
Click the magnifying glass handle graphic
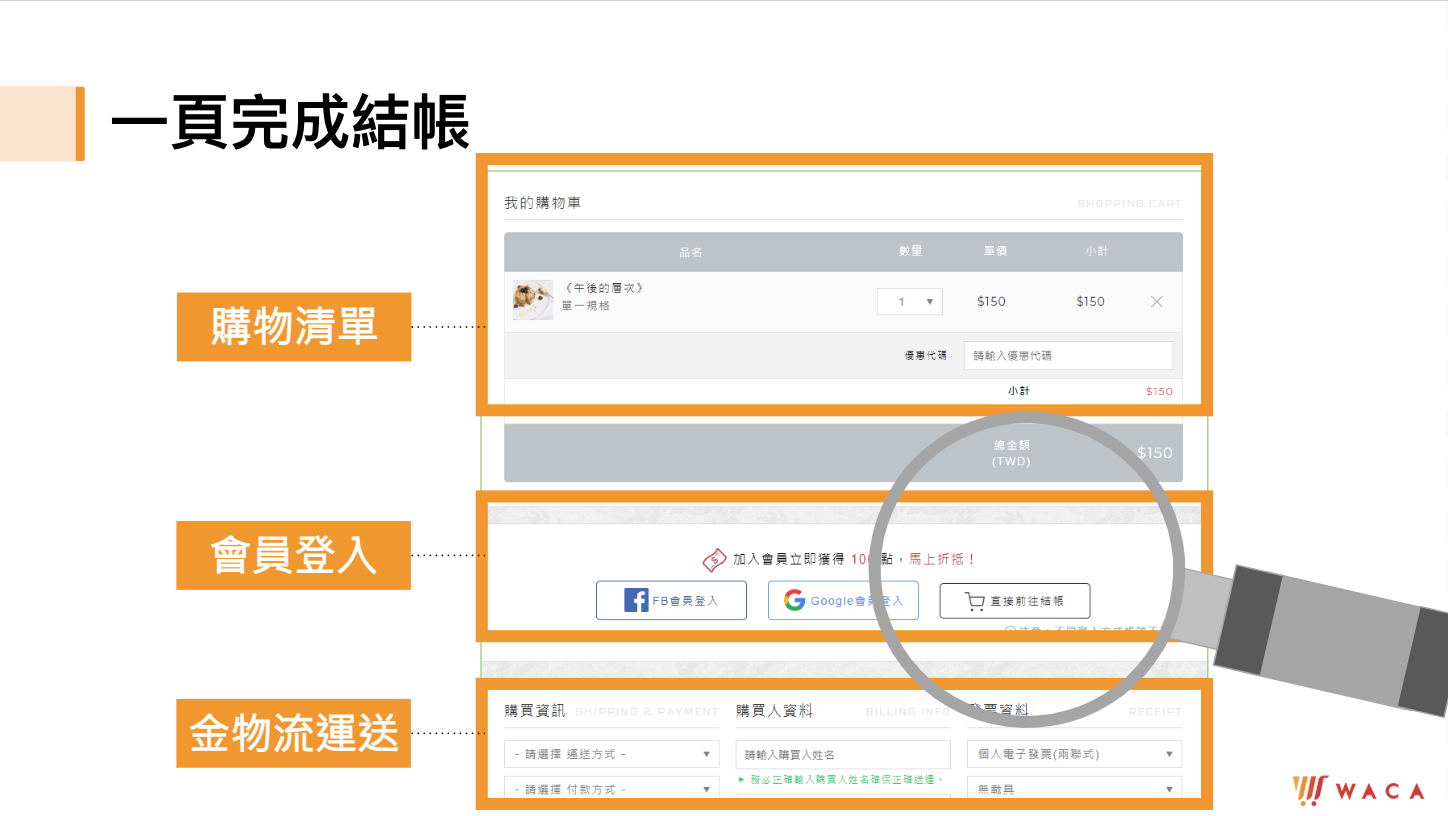pyautogui.click(x=1330, y=640)
